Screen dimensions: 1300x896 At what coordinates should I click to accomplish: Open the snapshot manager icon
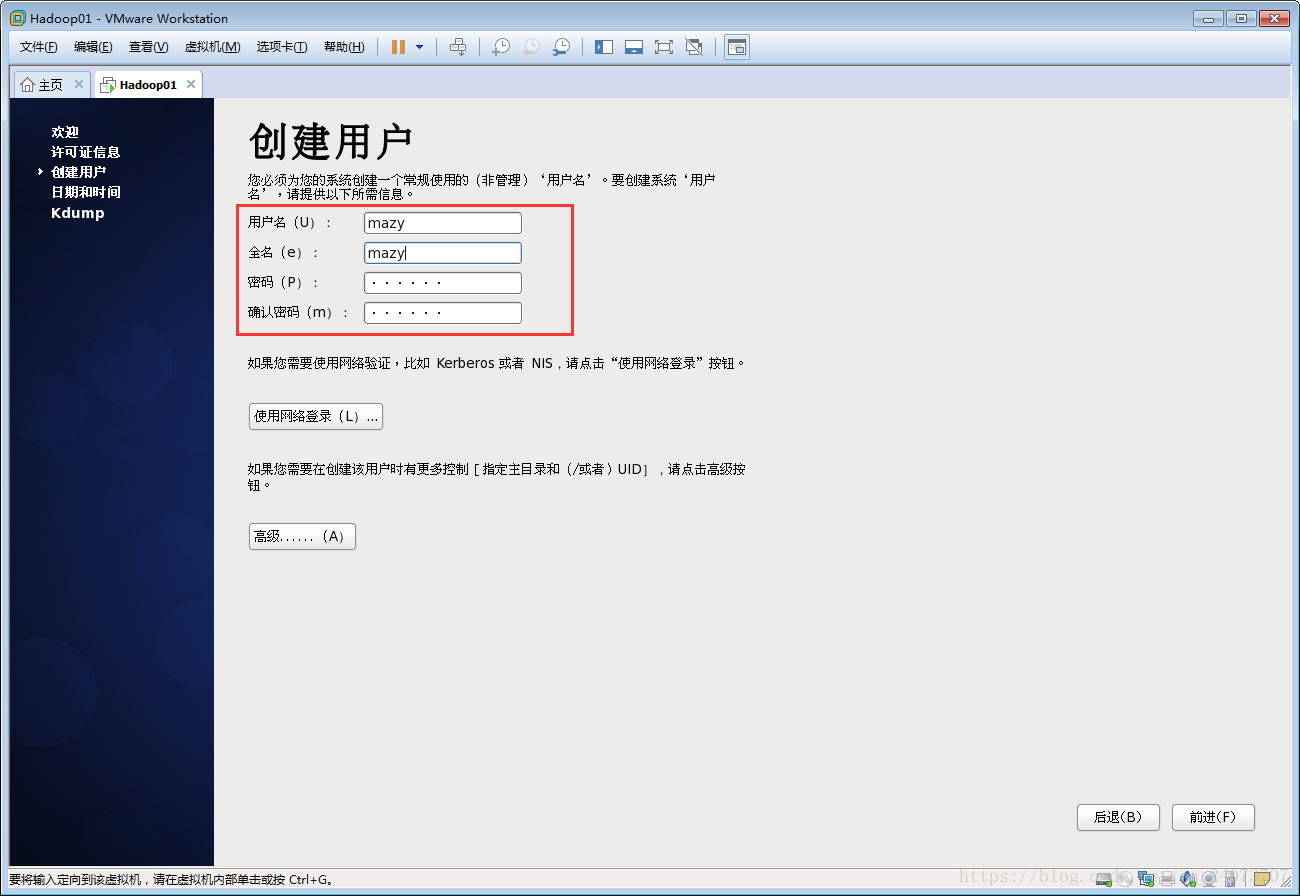click(561, 47)
